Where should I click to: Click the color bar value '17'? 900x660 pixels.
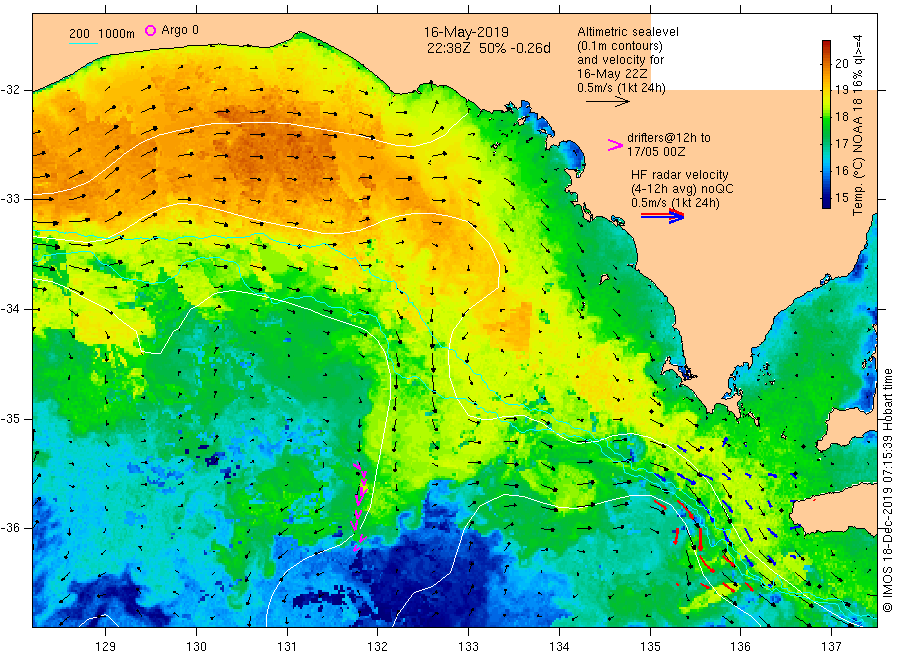pos(841,143)
